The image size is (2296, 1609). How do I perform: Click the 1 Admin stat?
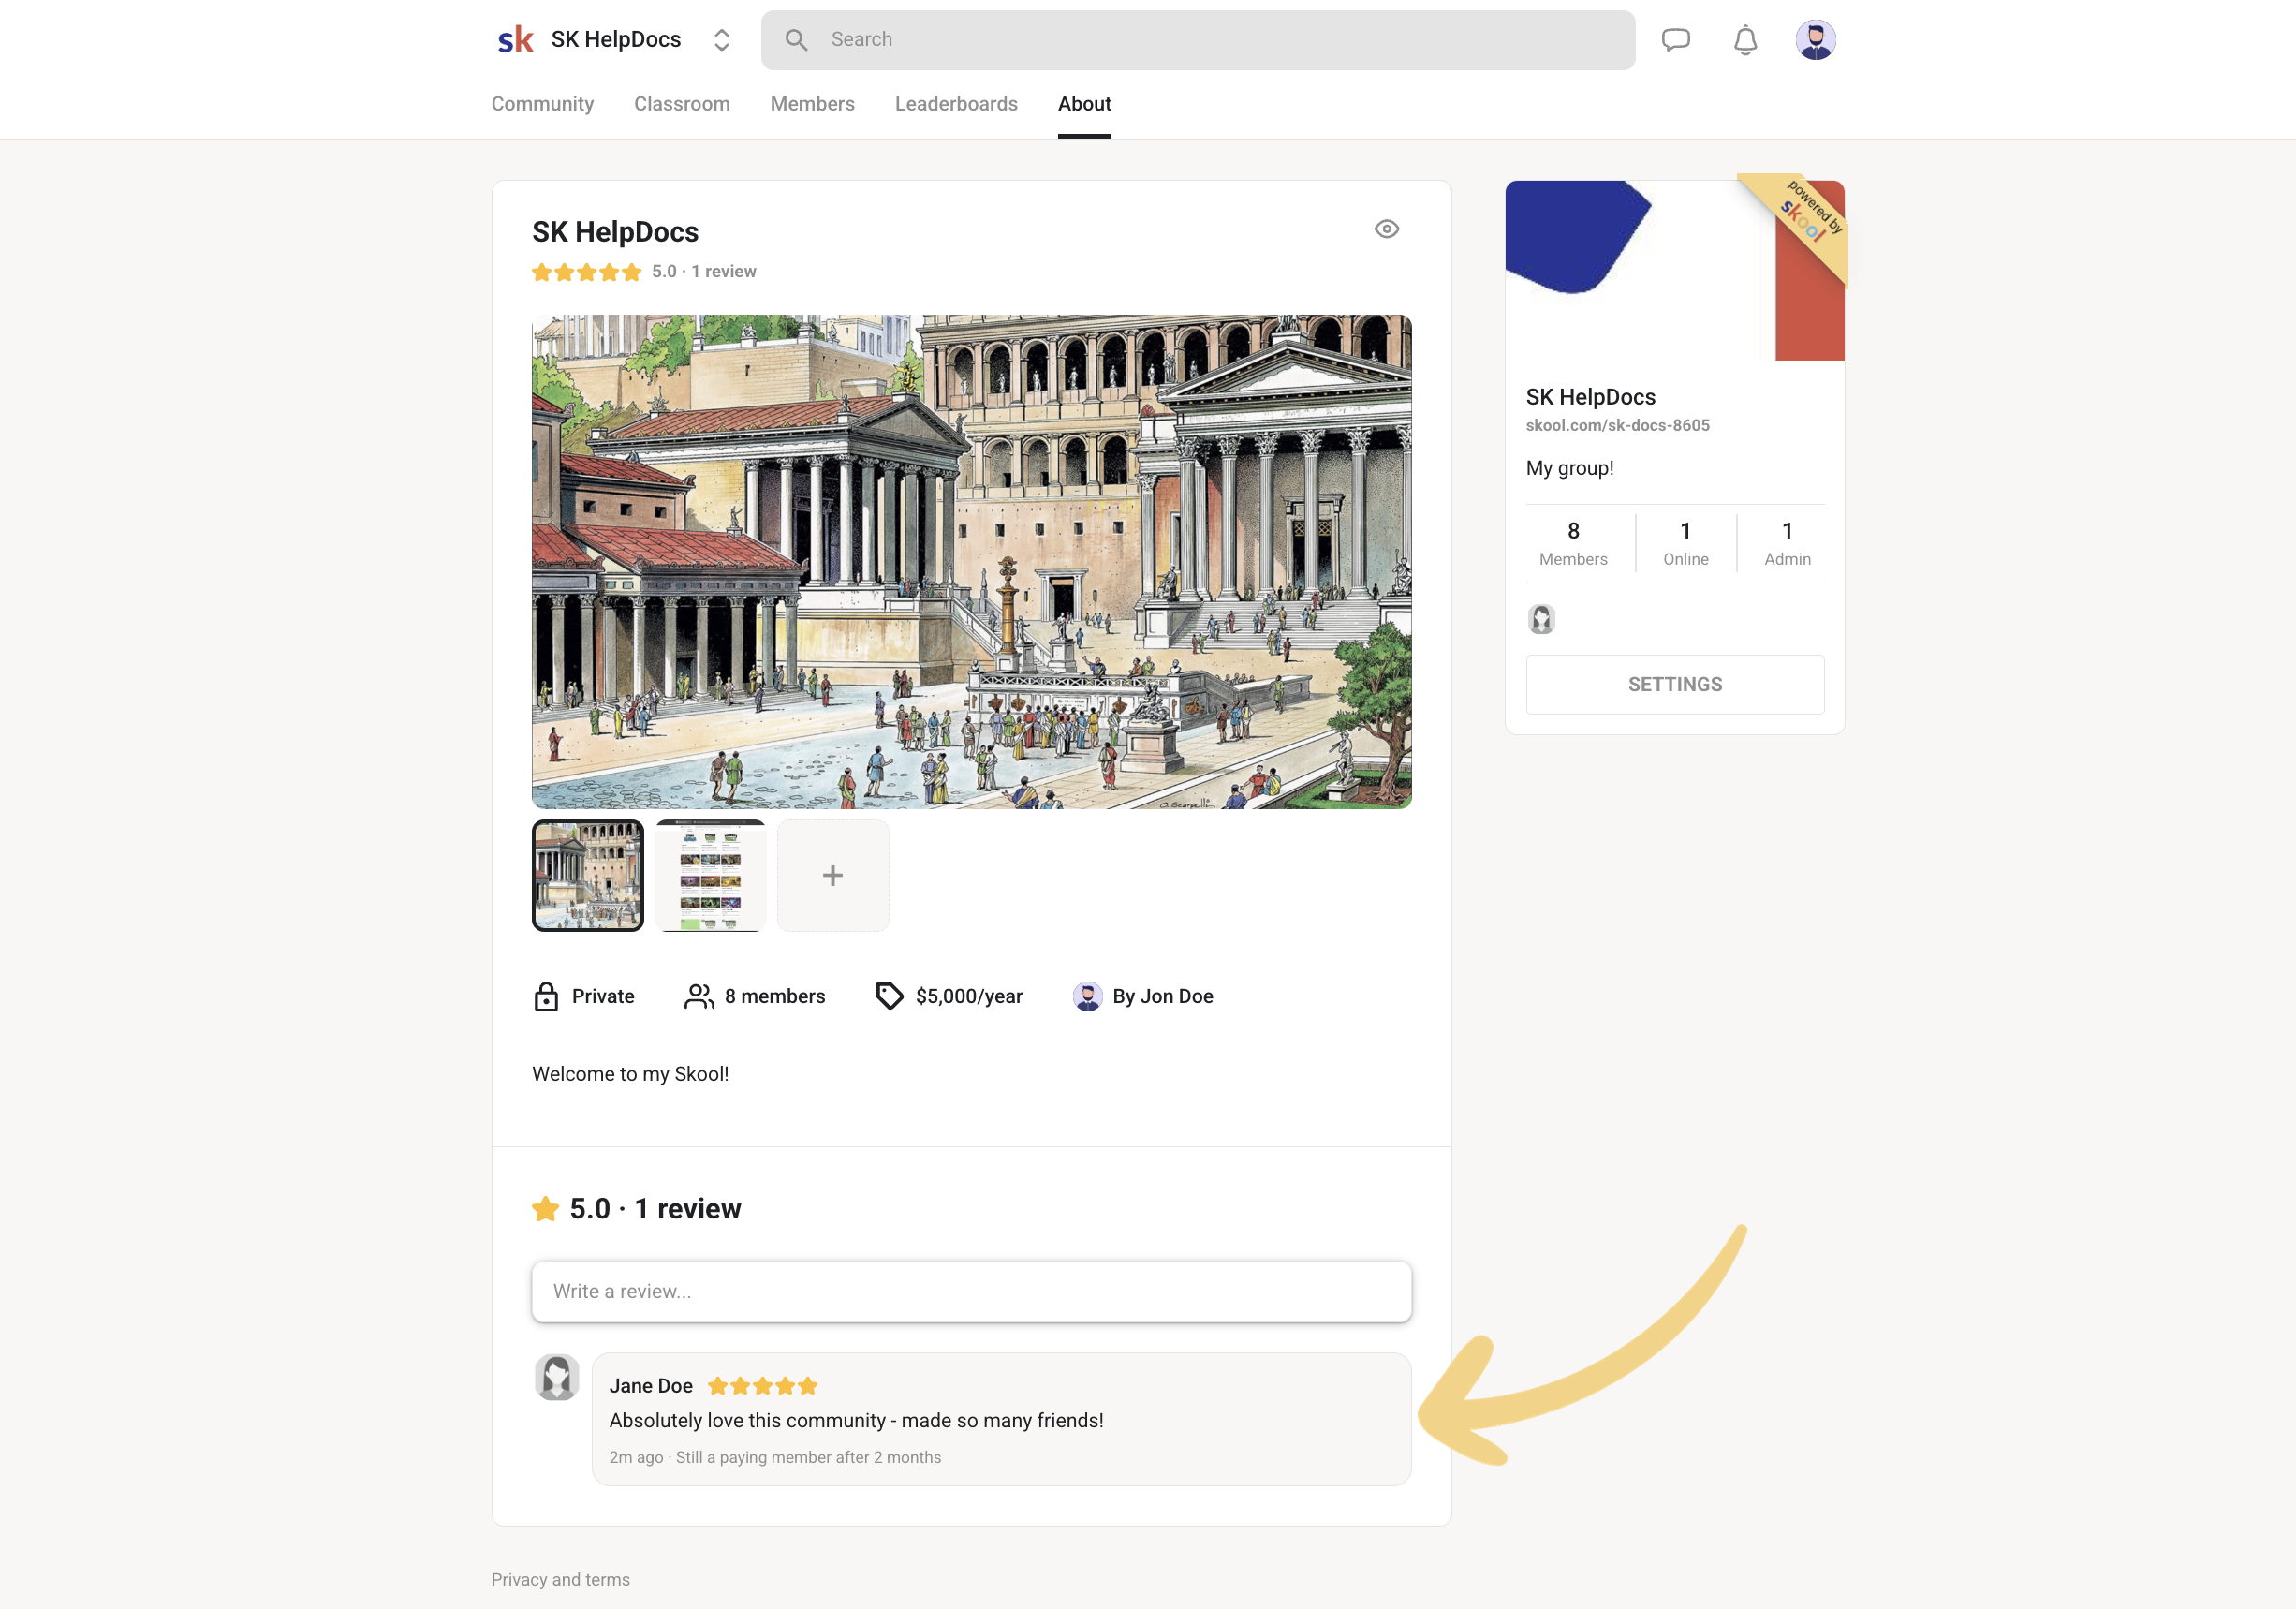(1787, 543)
